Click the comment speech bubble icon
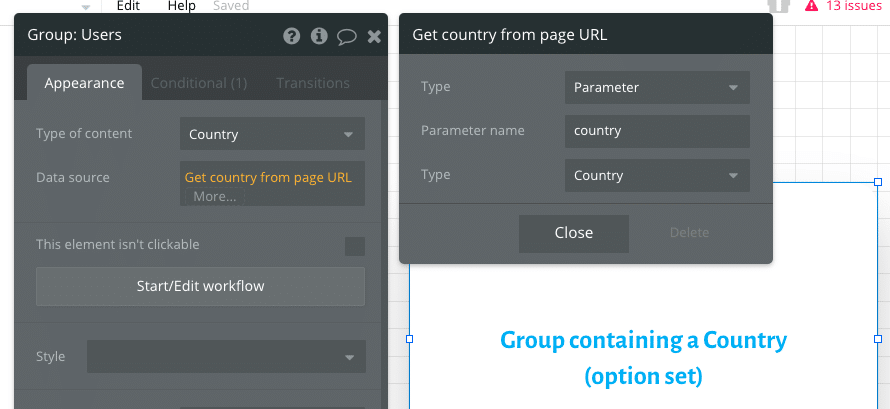The image size is (890, 409). coord(347,37)
